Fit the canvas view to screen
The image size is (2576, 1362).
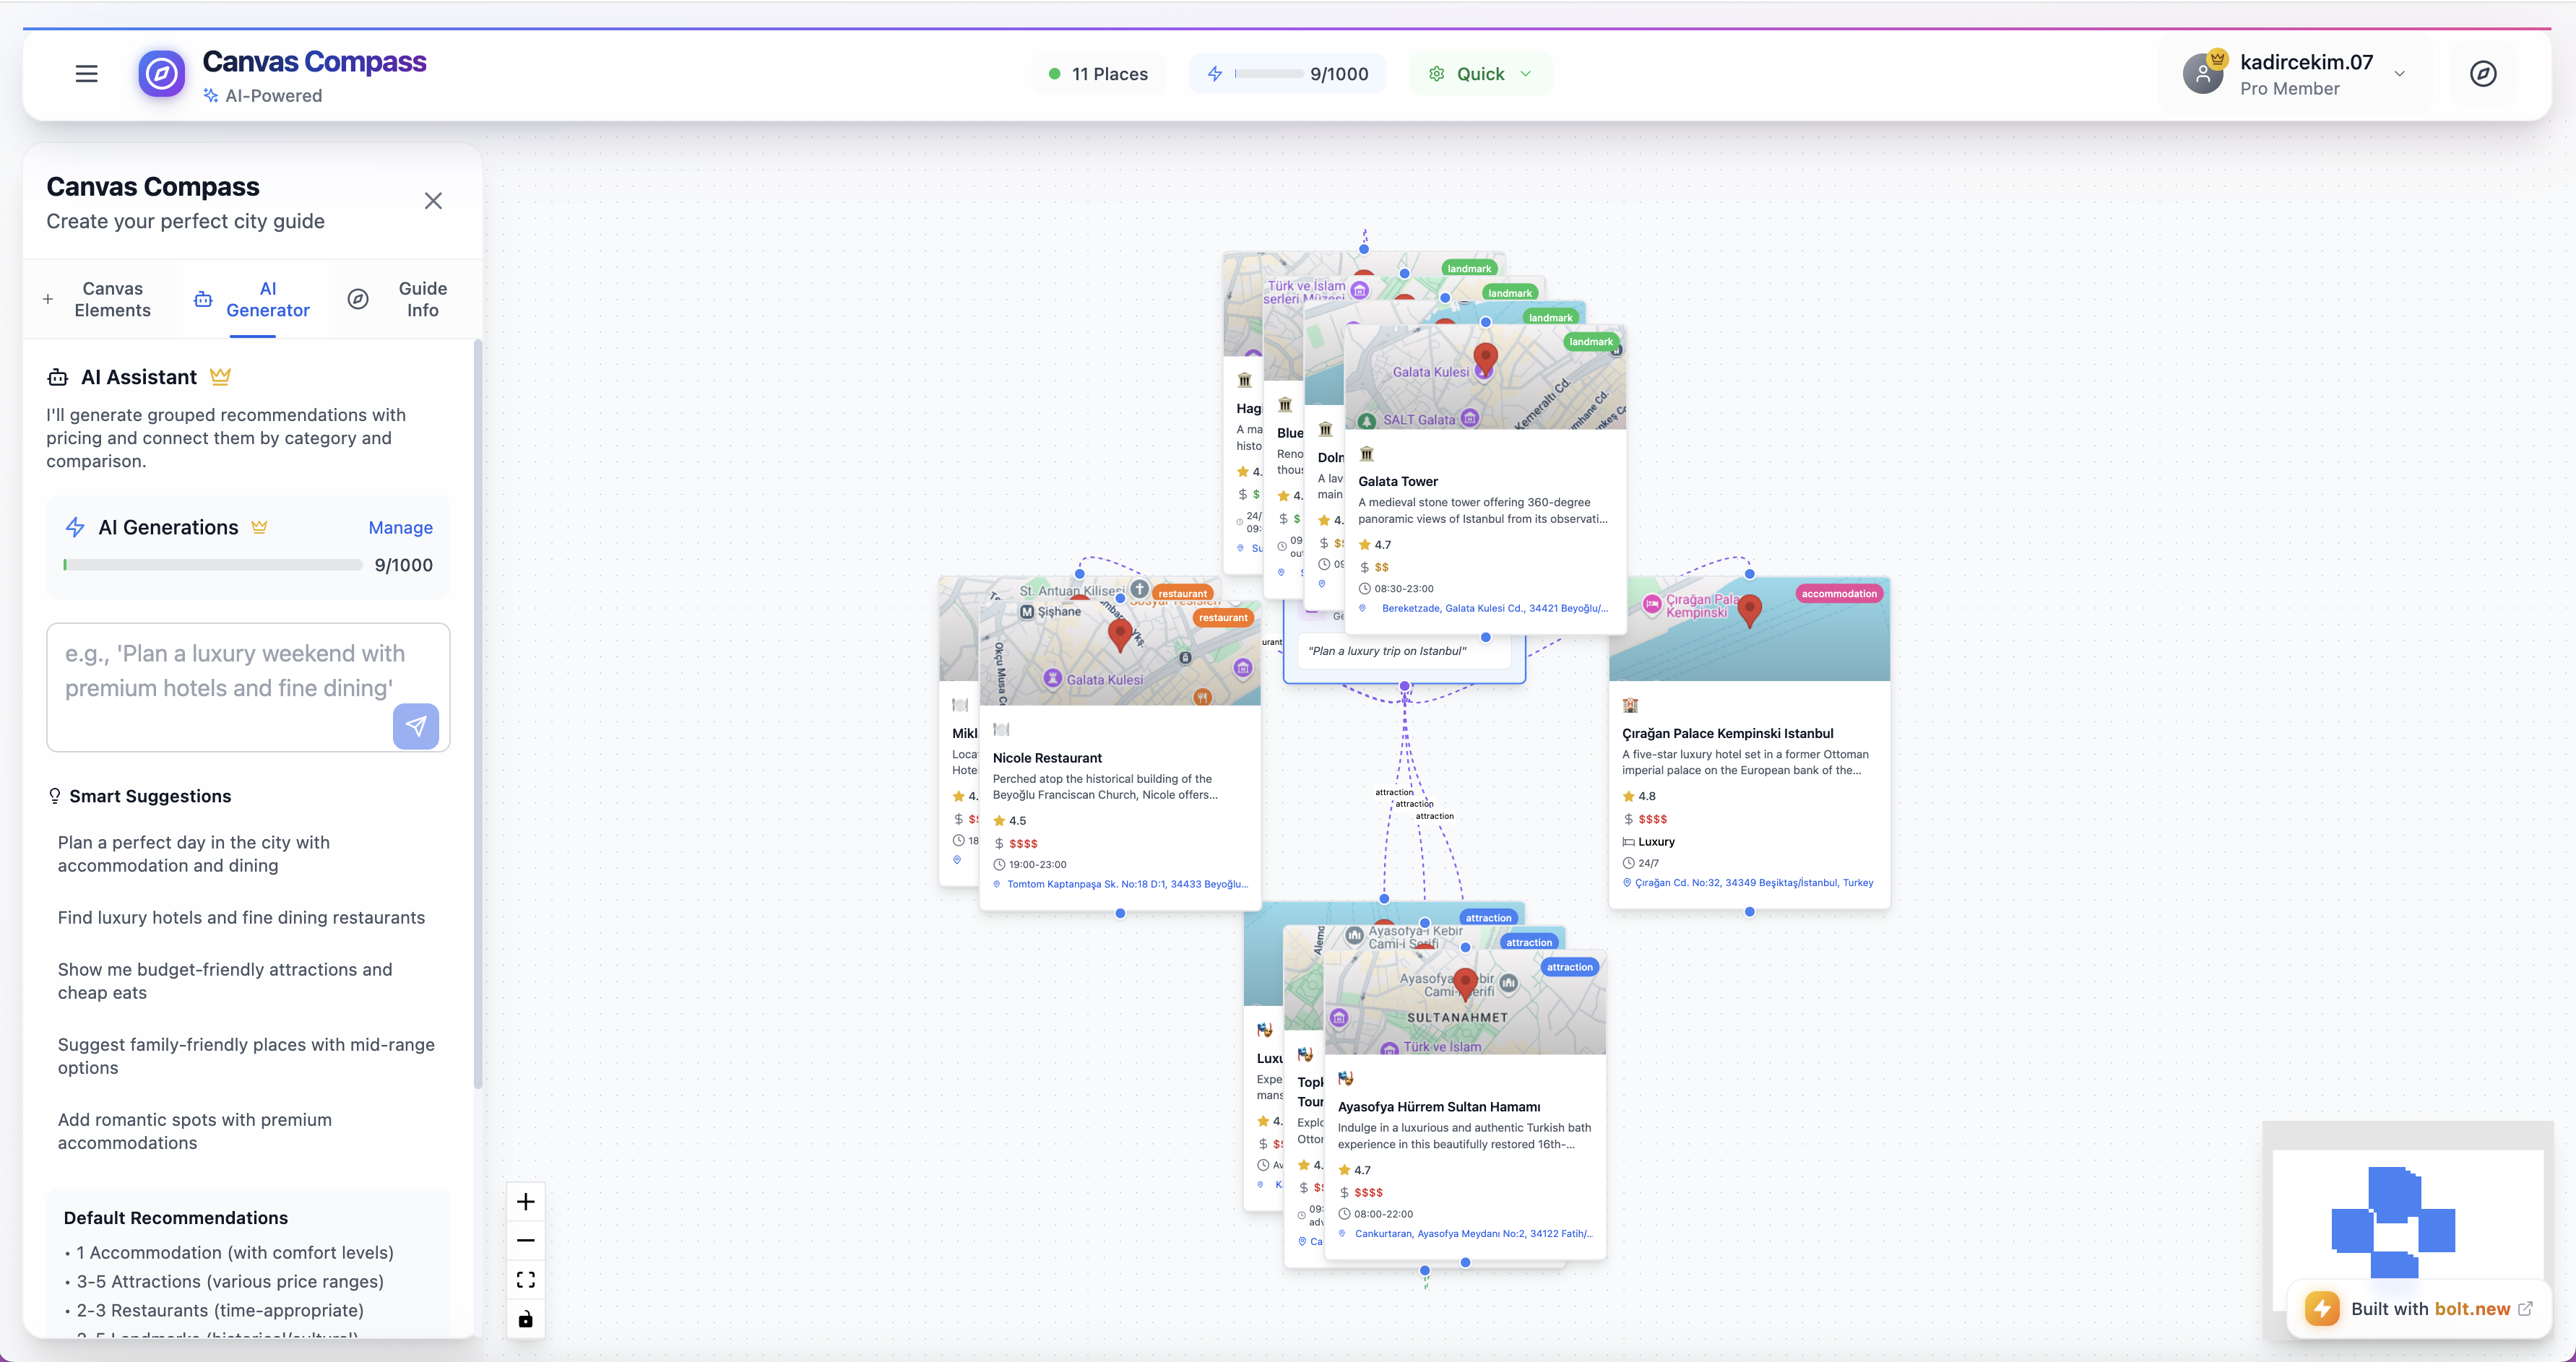coord(526,1280)
